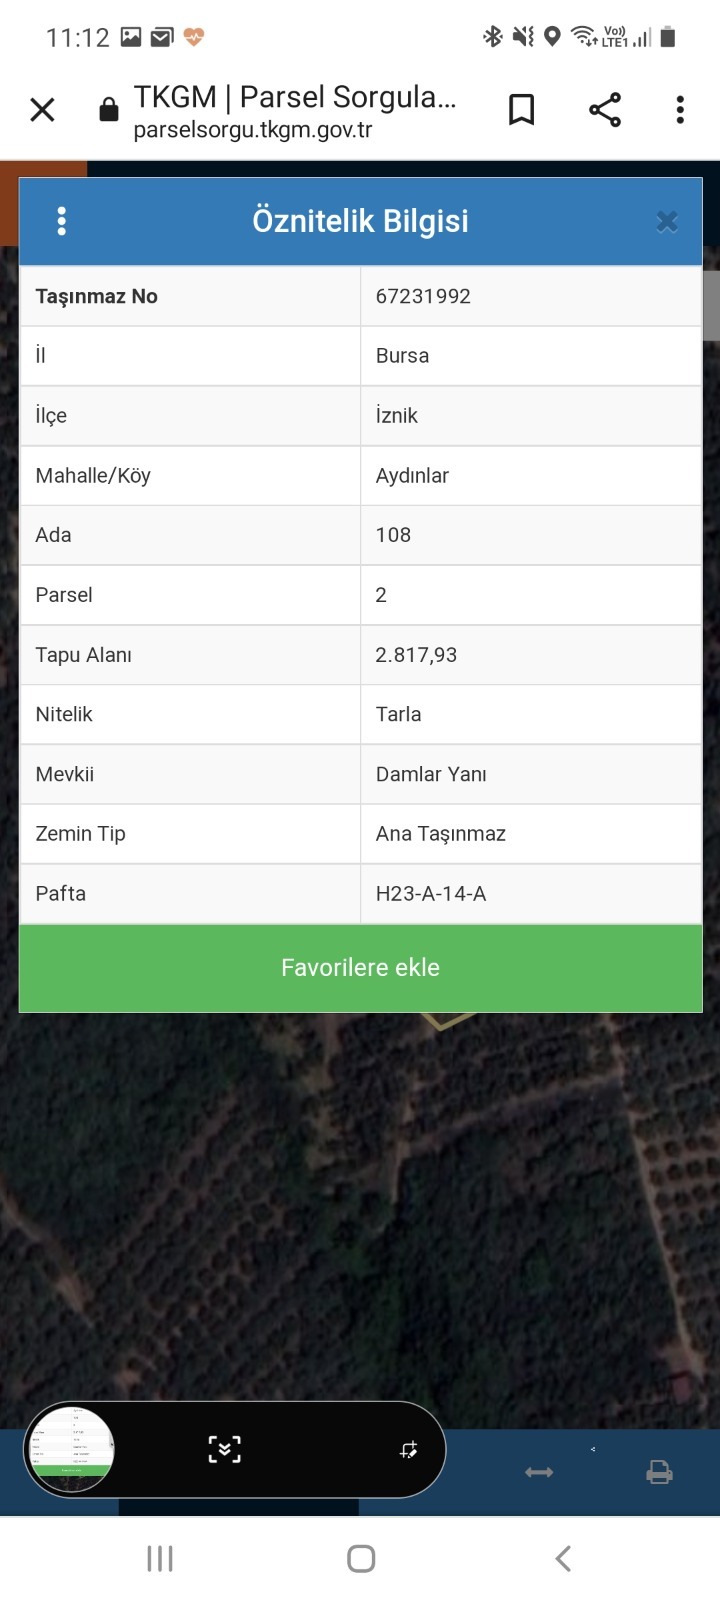Tap the Android home button

(x=361, y=1558)
